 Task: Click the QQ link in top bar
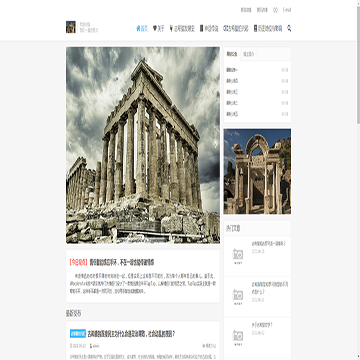click(x=275, y=10)
